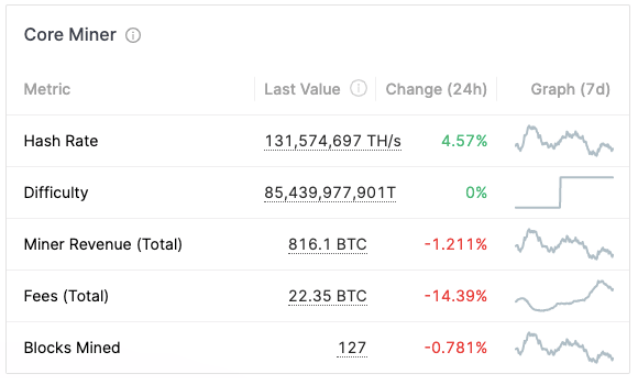The image size is (634, 378).
Task: Select the Fees (Total) metric row label
Action: (66, 296)
